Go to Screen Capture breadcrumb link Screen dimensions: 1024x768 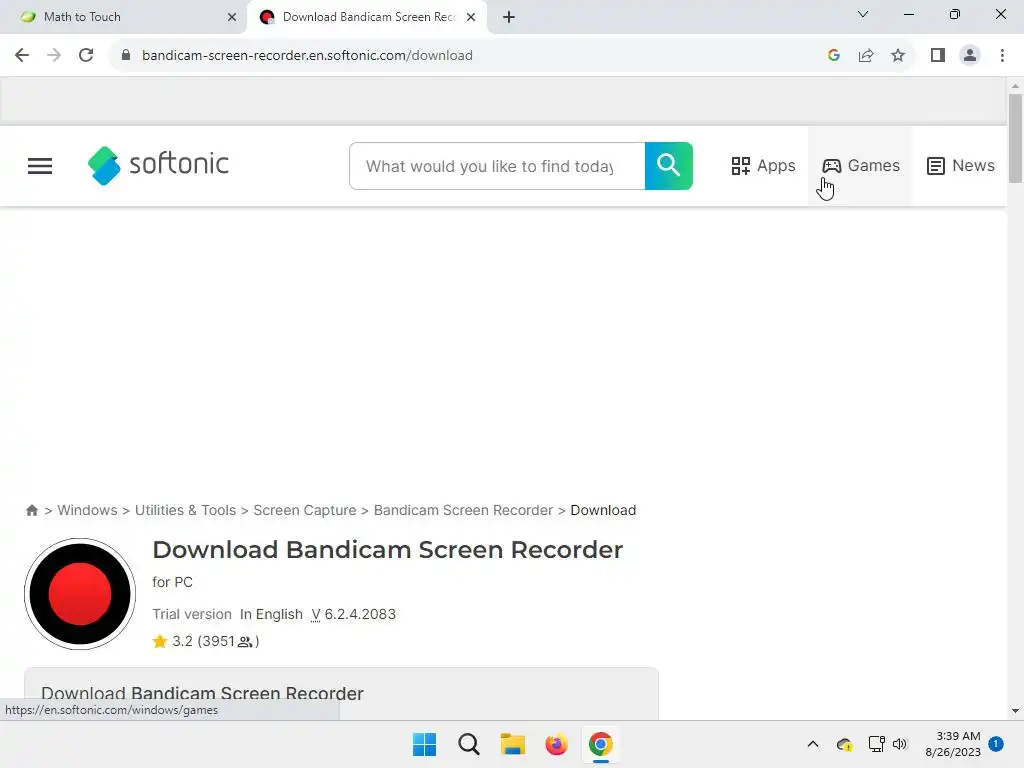(305, 510)
